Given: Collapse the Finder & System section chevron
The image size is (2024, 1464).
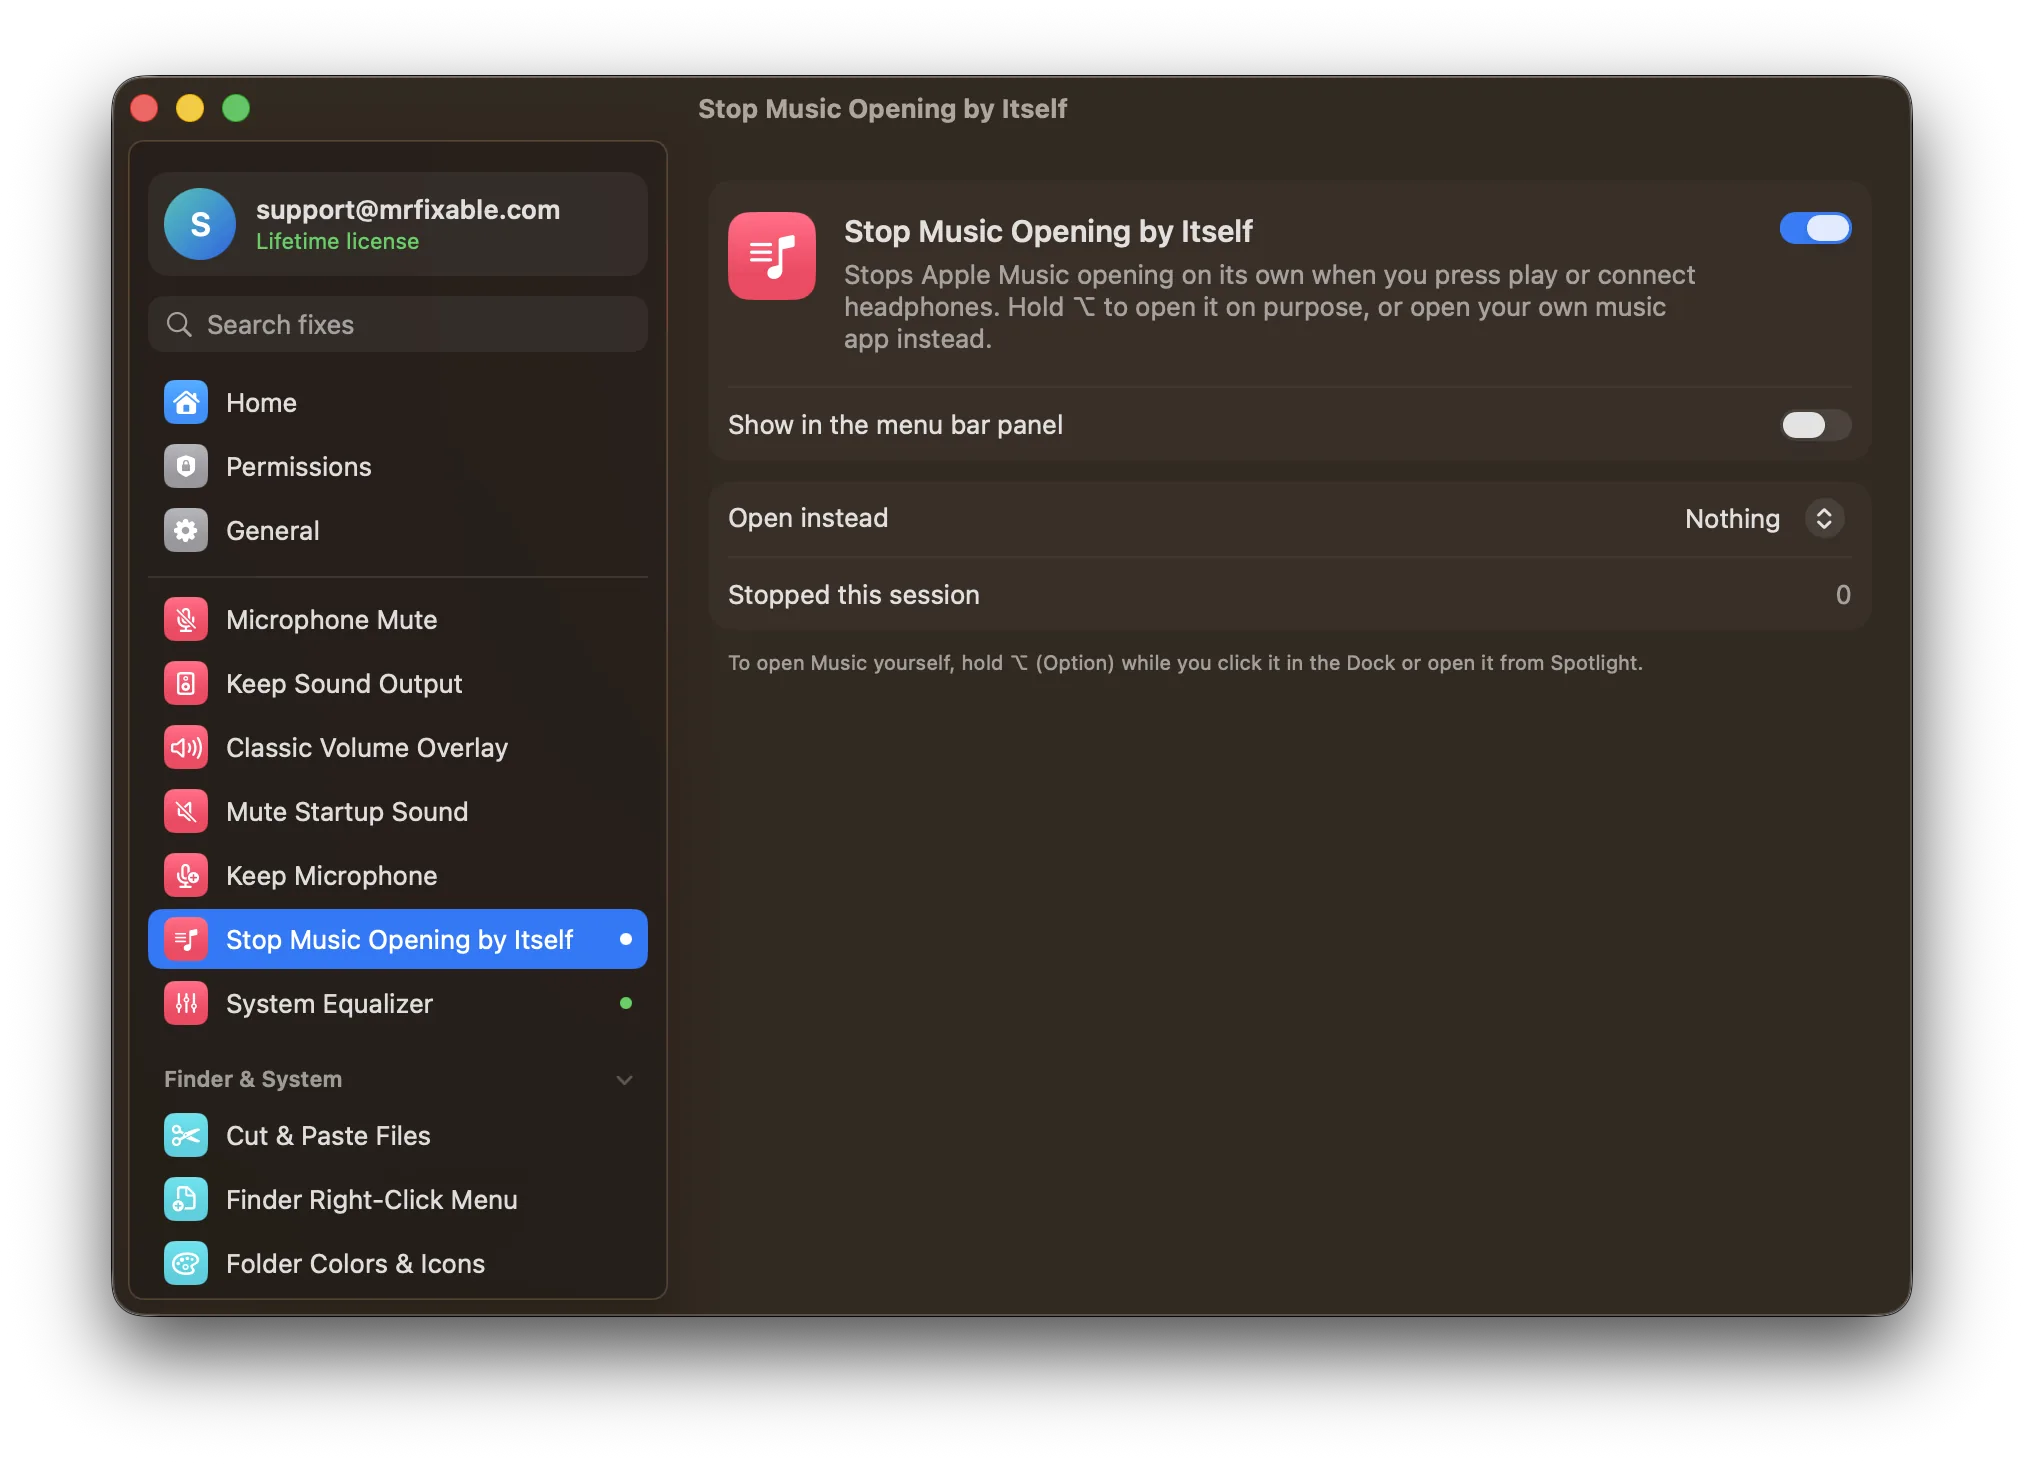Looking at the screenshot, I should [625, 1080].
